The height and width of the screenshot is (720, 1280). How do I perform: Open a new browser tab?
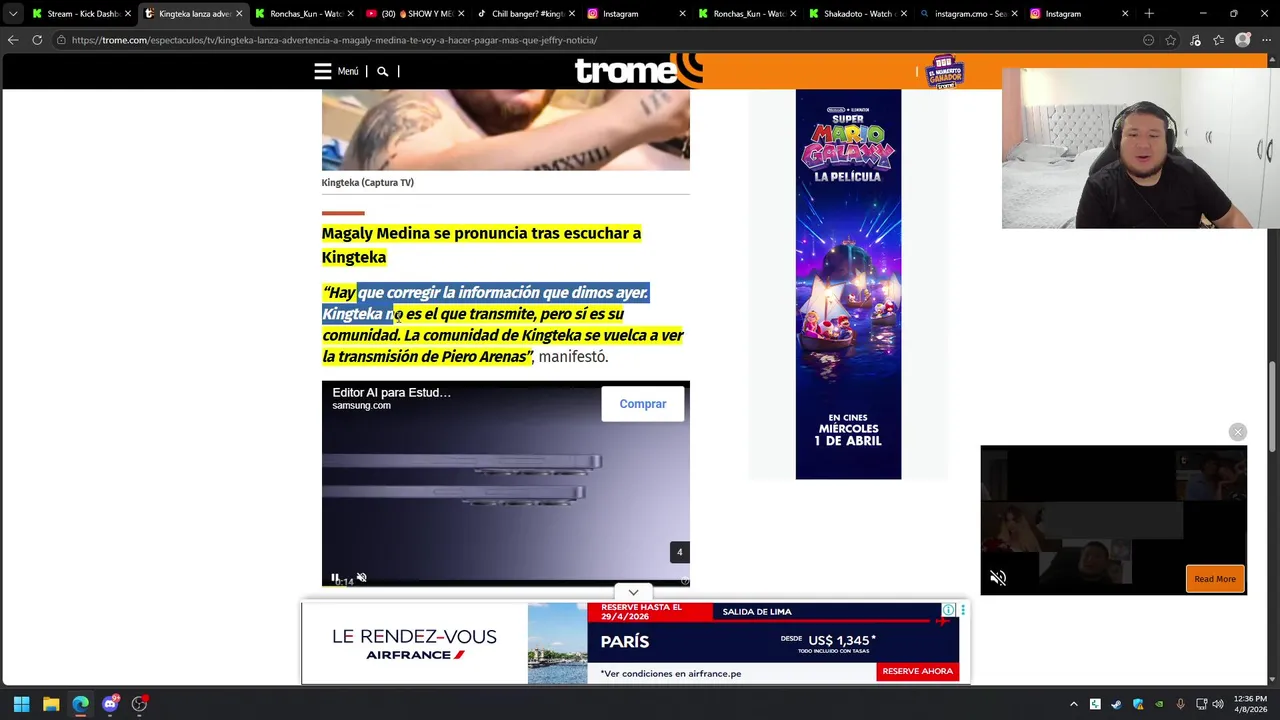point(1149,14)
